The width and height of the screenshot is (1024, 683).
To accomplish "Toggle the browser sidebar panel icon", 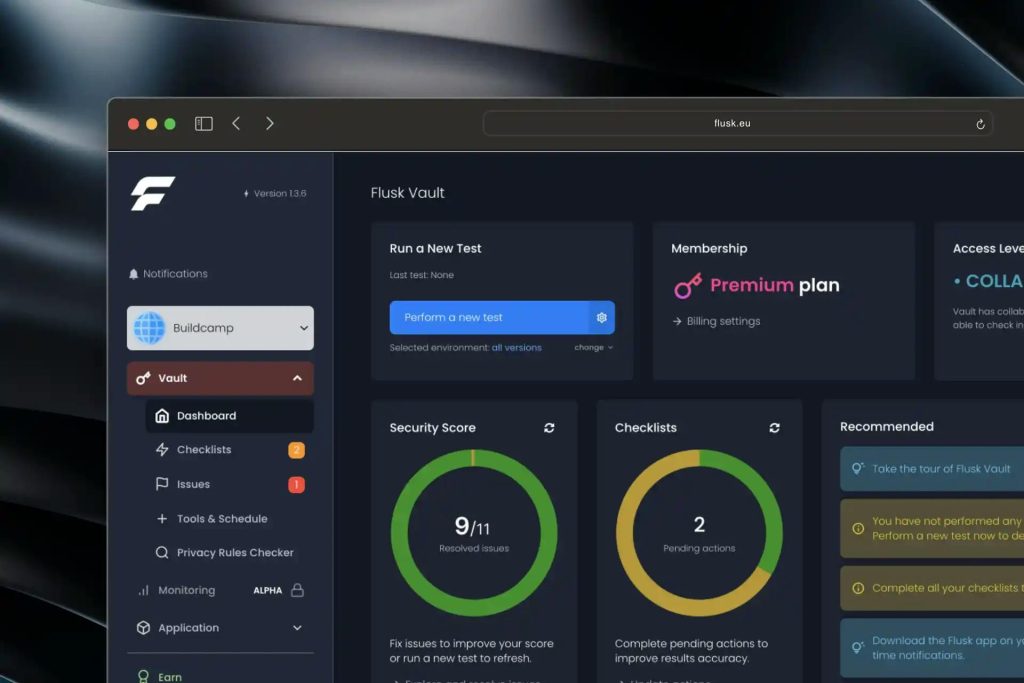I will 204,124.
